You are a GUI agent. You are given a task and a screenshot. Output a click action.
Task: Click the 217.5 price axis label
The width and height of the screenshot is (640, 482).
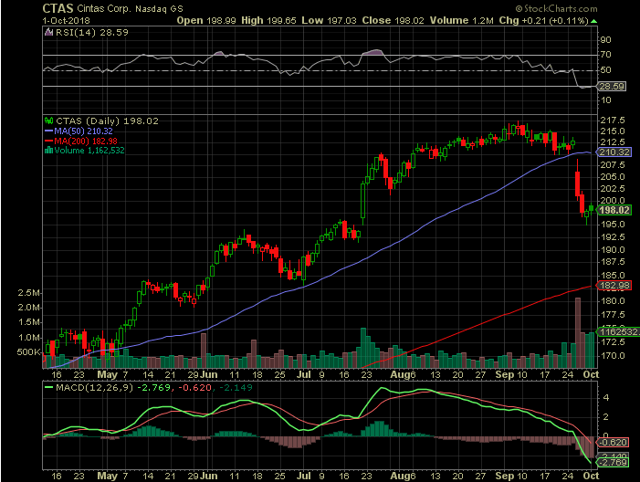(612, 120)
